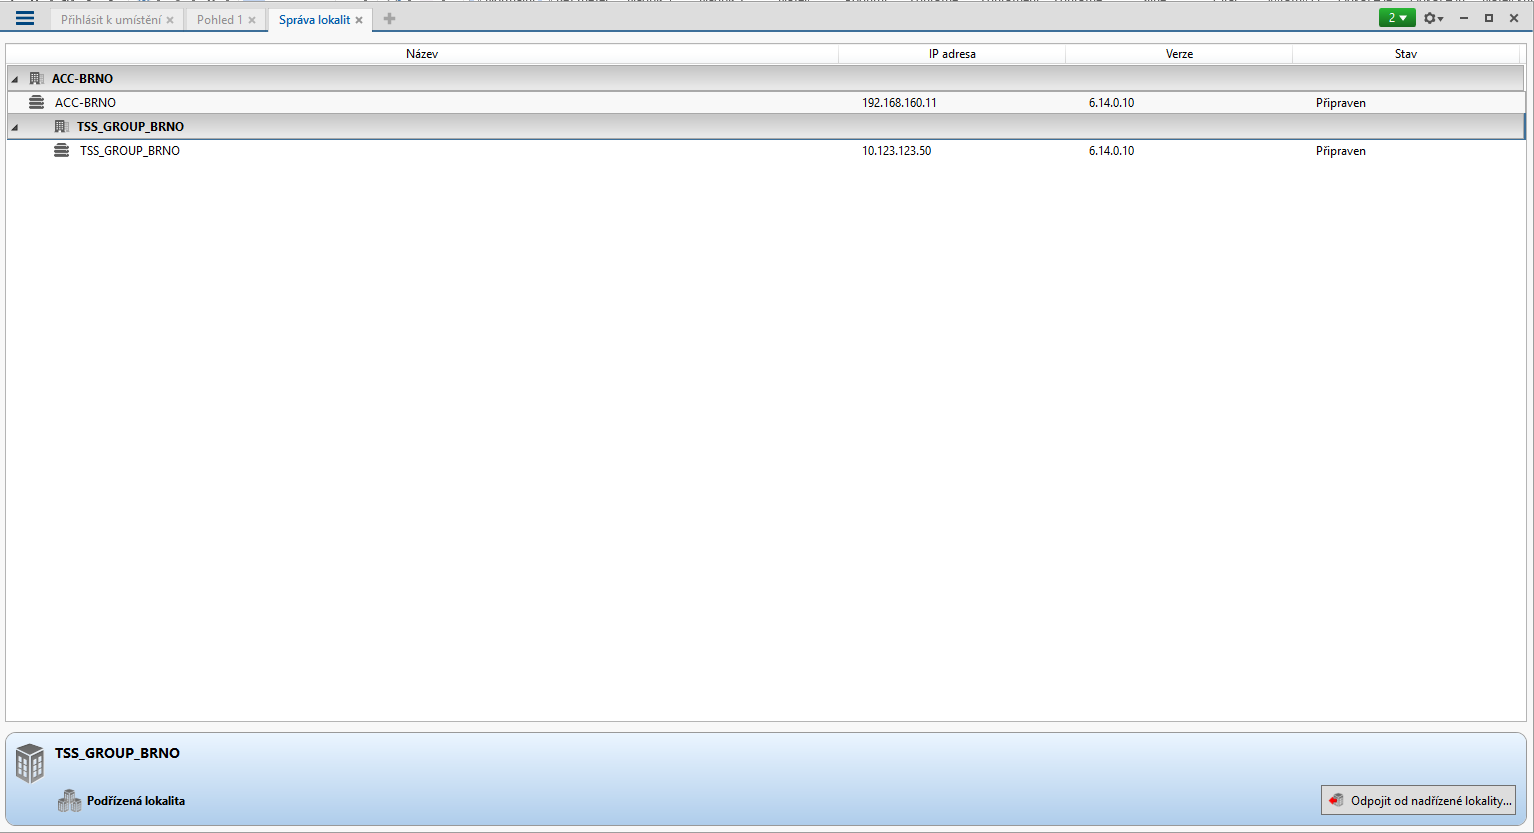This screenshot has width=1534, height=833.
Task: Click Odpojit od nadřízené lokality button
Action: [1418, 801]
